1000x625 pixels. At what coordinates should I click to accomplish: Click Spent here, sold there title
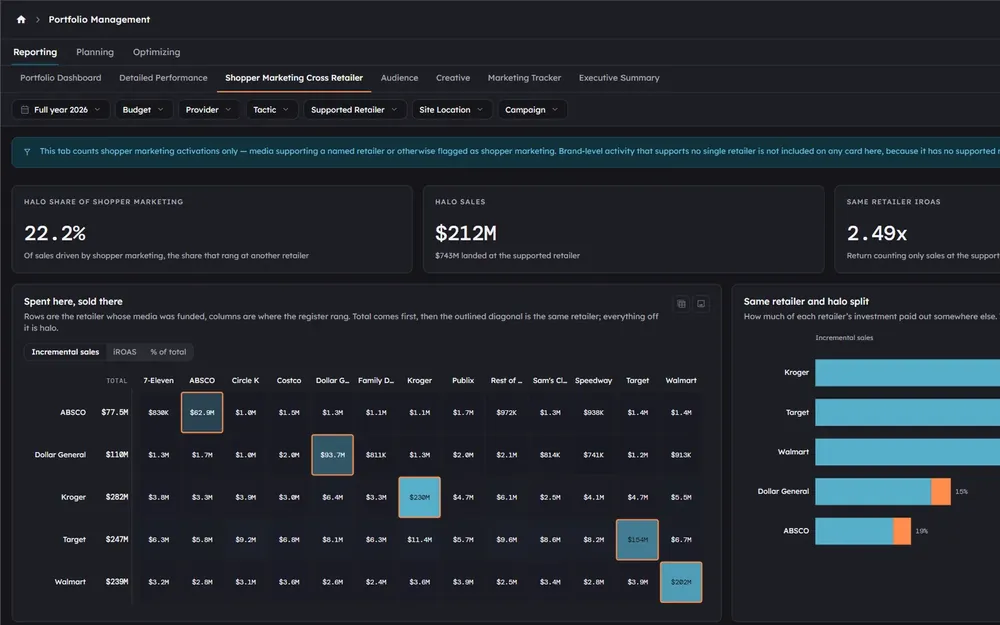73,302
